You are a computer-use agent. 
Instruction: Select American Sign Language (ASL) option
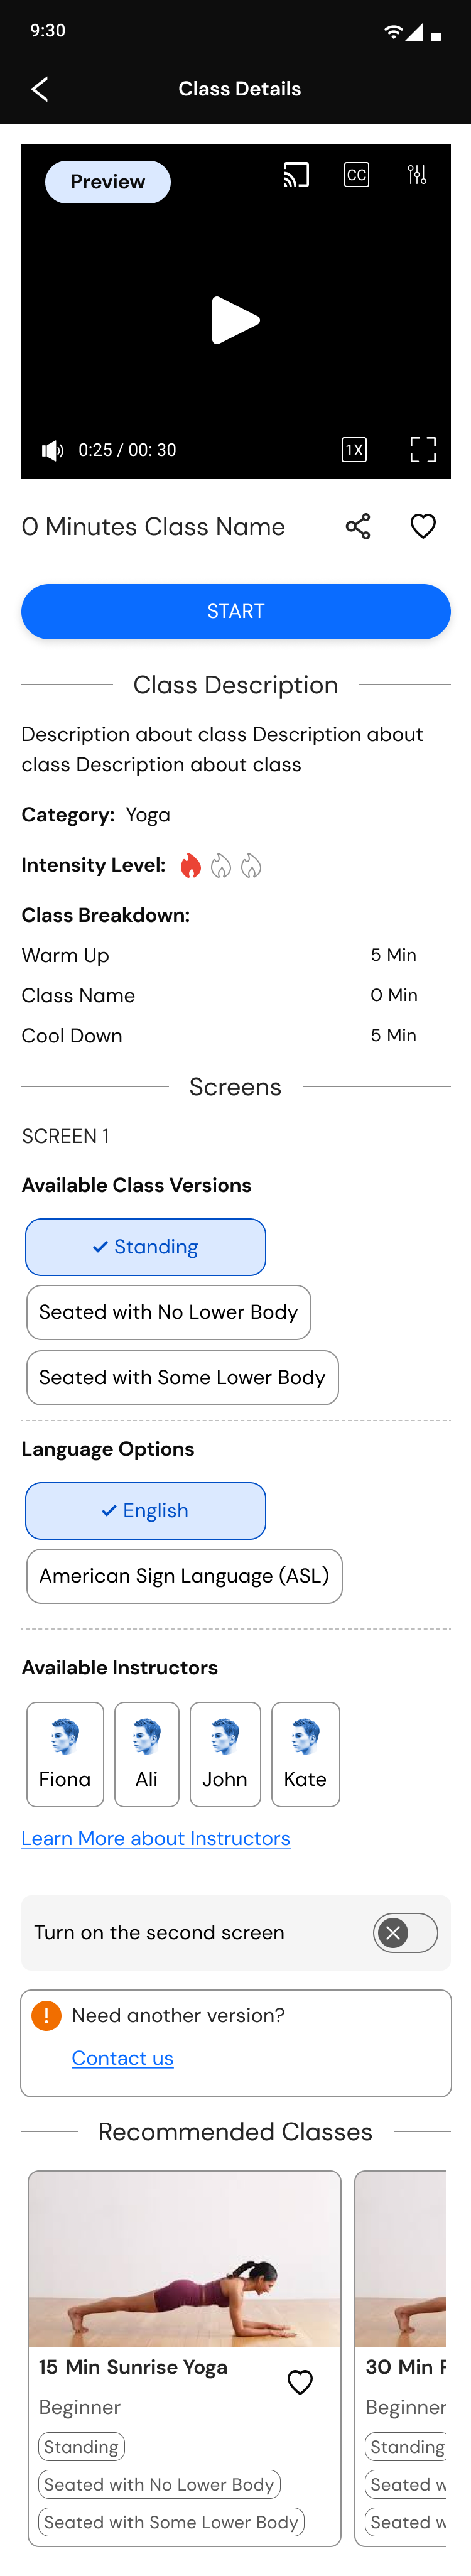tap(184, 1576)
